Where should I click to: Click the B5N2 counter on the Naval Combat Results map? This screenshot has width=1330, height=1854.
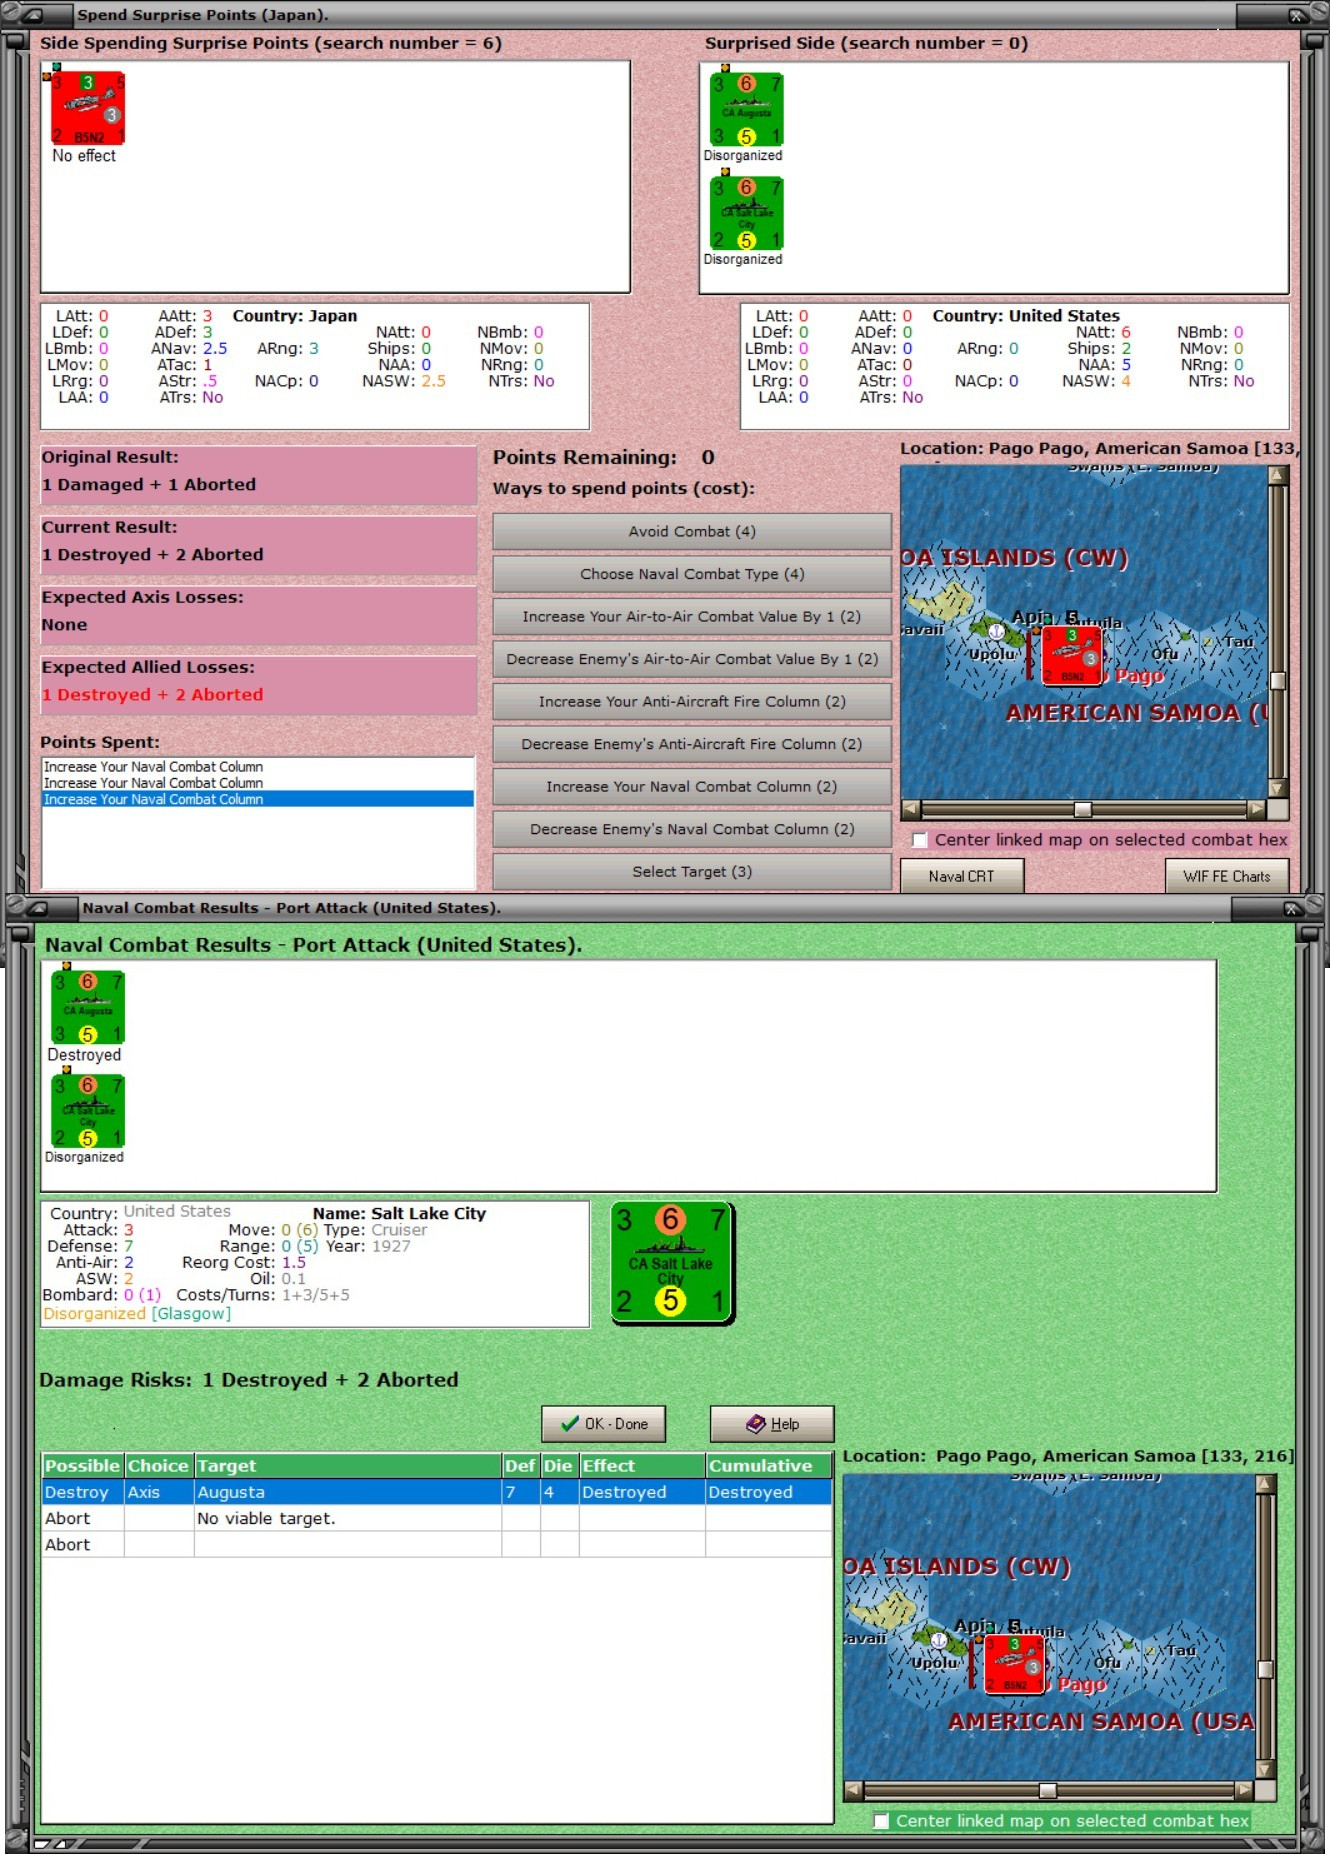(1015, 1665)
